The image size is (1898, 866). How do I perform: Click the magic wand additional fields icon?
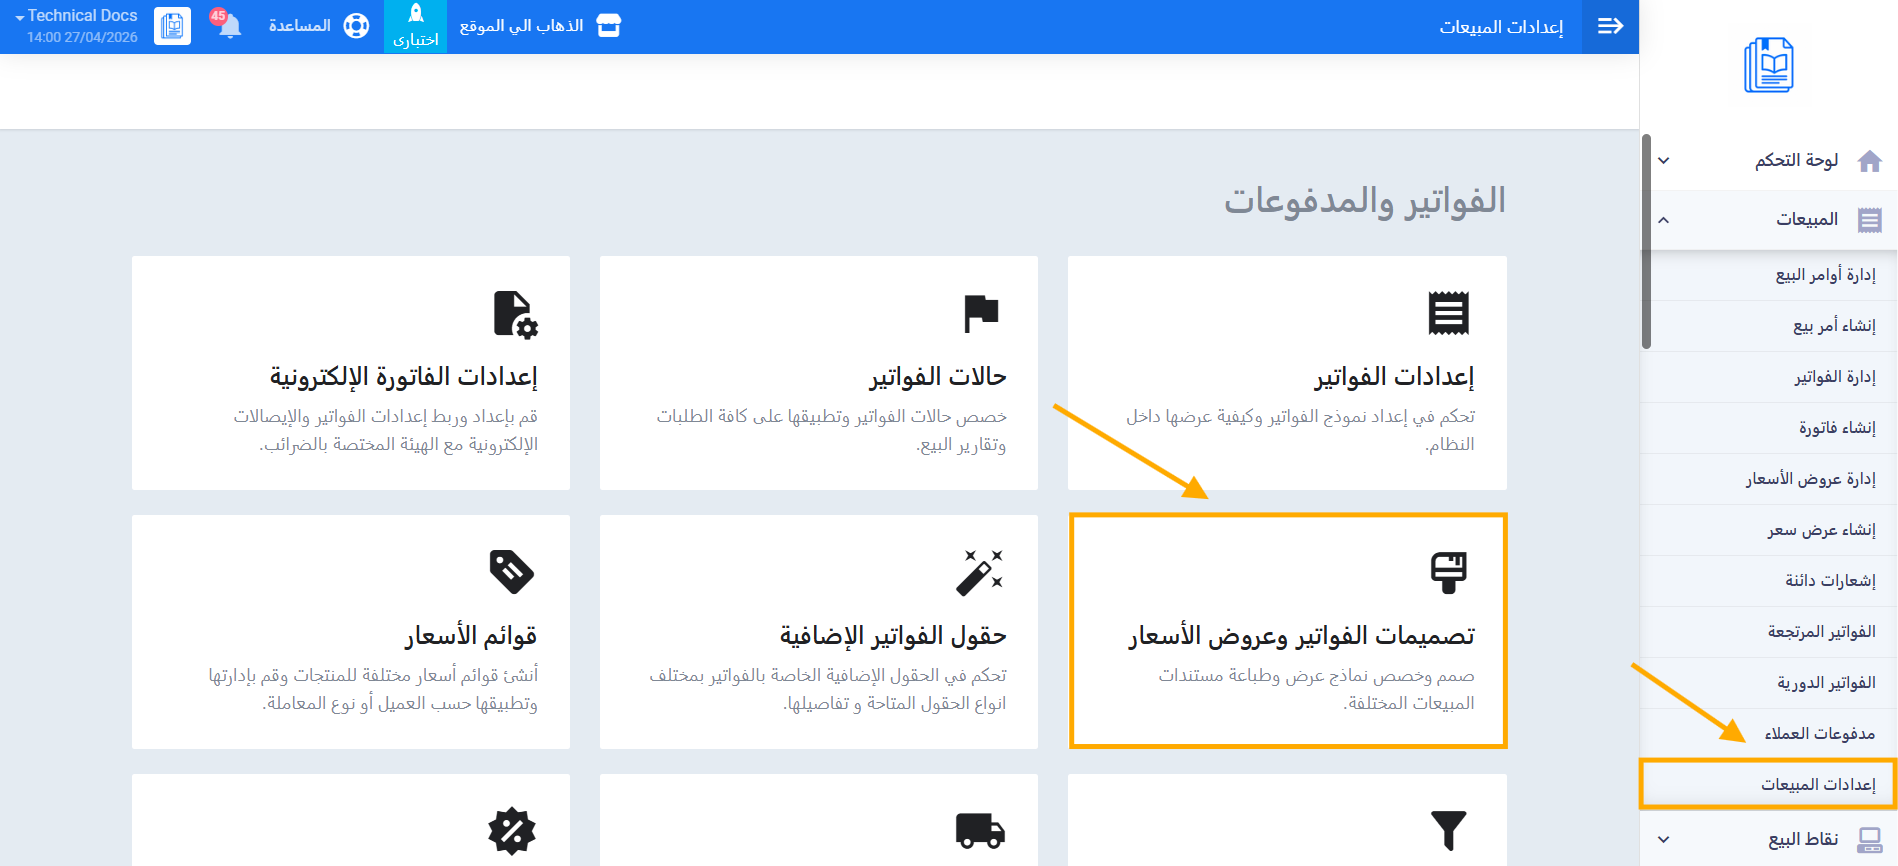pos(979,572)
